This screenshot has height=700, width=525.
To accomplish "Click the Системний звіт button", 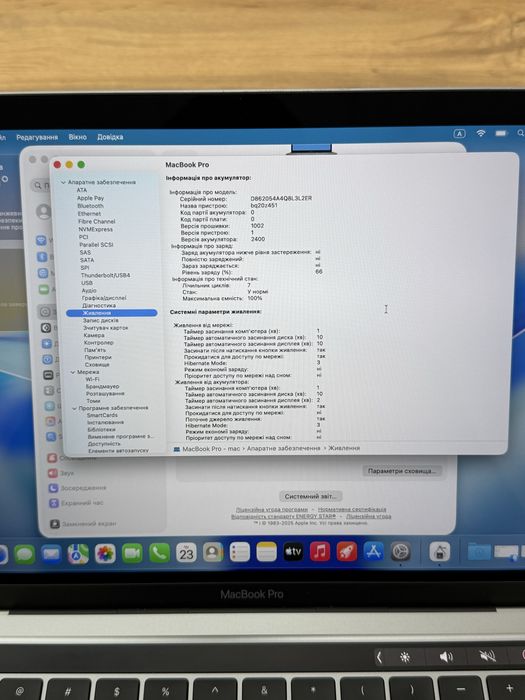I will pos(311,496).
